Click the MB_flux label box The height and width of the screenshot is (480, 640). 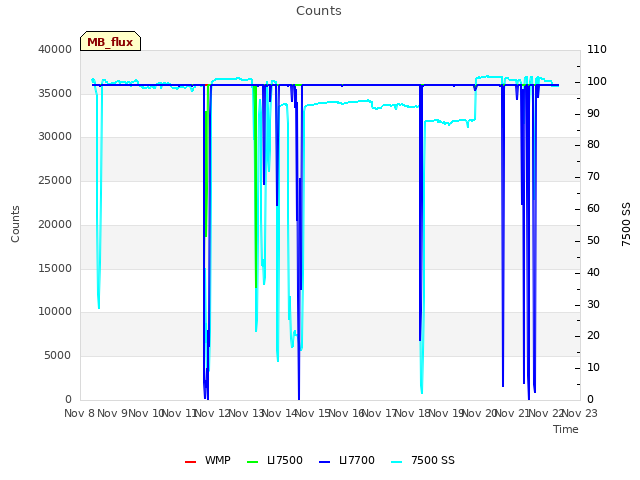point(111,41)
